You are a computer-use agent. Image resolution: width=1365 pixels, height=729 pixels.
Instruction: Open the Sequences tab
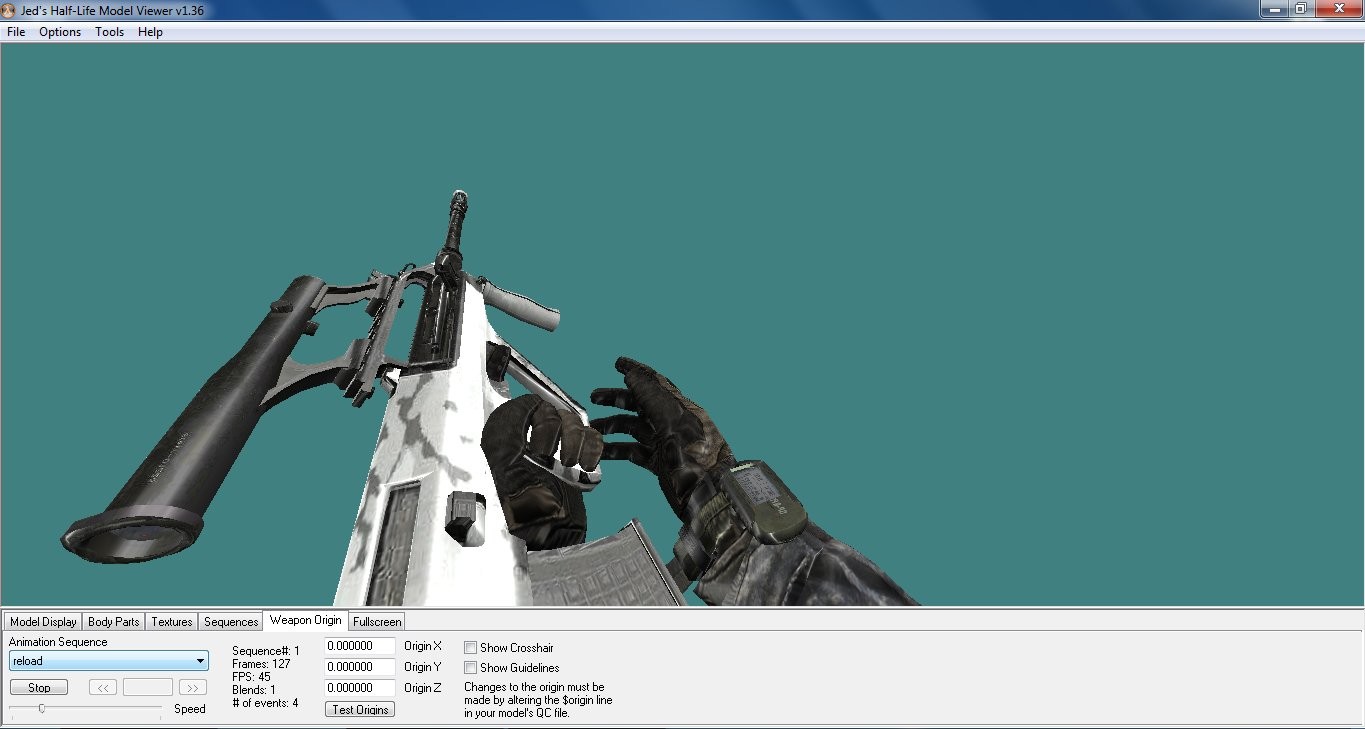[x=230, y=621]
